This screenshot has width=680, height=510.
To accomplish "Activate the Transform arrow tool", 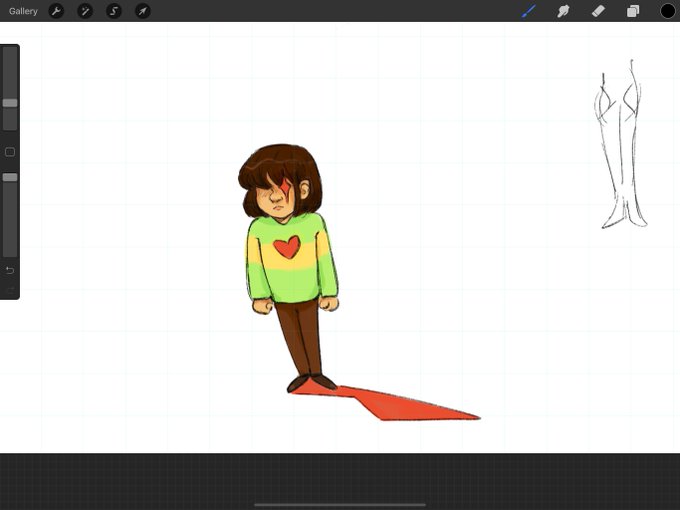I will pos(143,11).
